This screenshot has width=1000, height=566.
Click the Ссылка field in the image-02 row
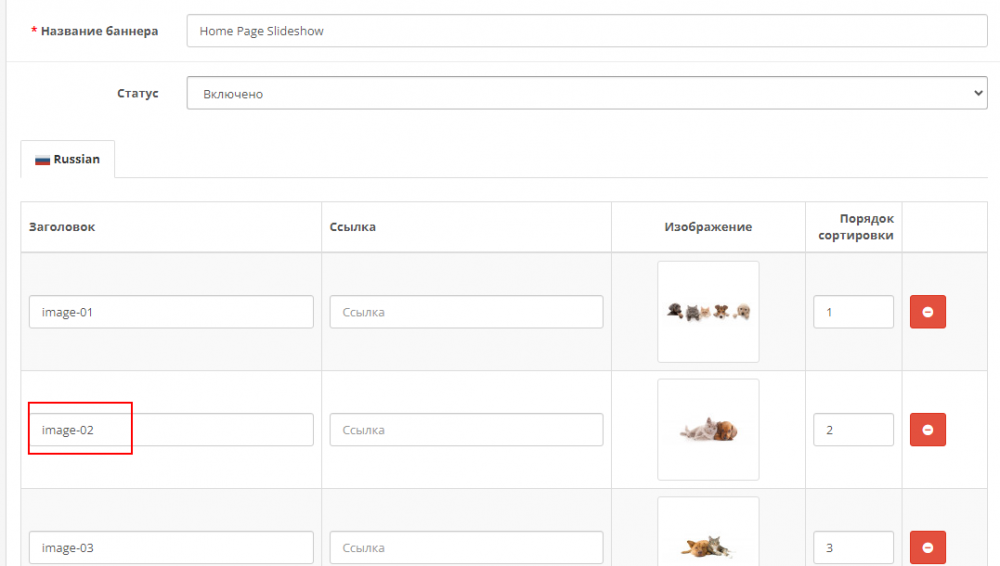click(x=466, y=429)
